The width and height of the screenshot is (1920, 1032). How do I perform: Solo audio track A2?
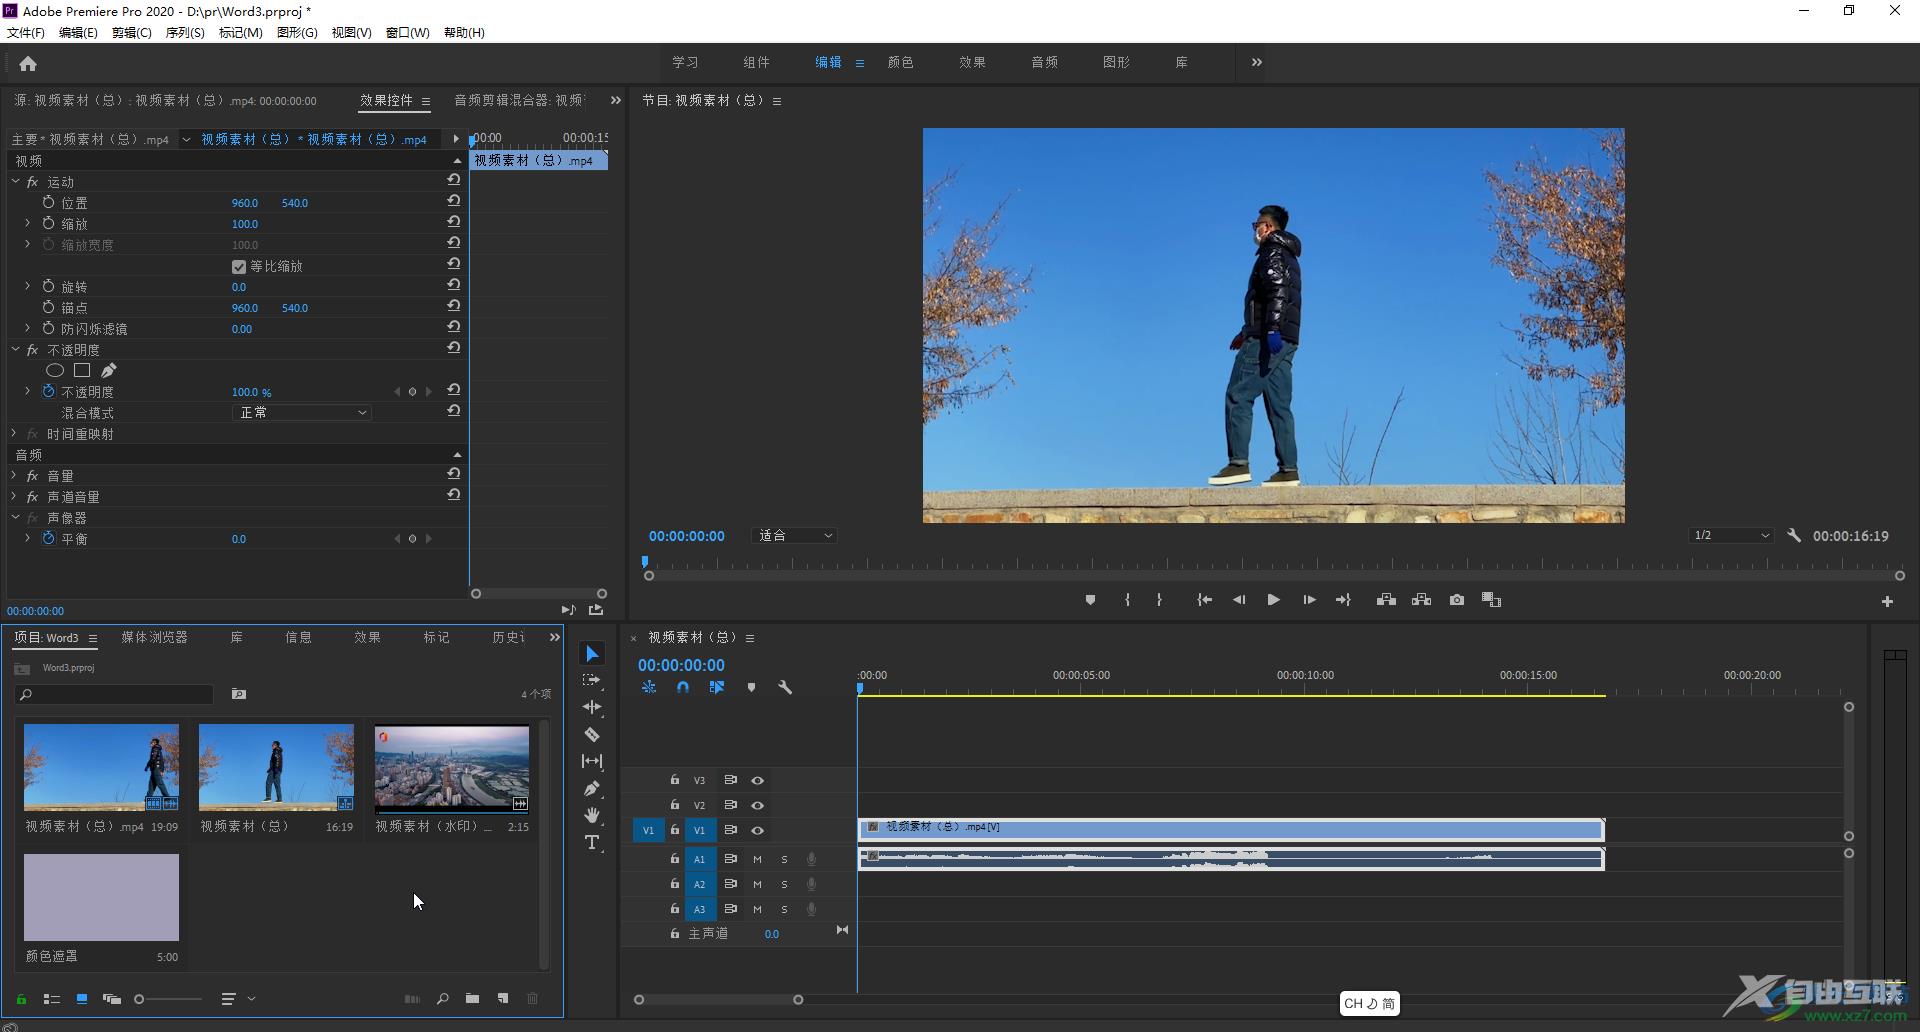click(x=784, y=884)
